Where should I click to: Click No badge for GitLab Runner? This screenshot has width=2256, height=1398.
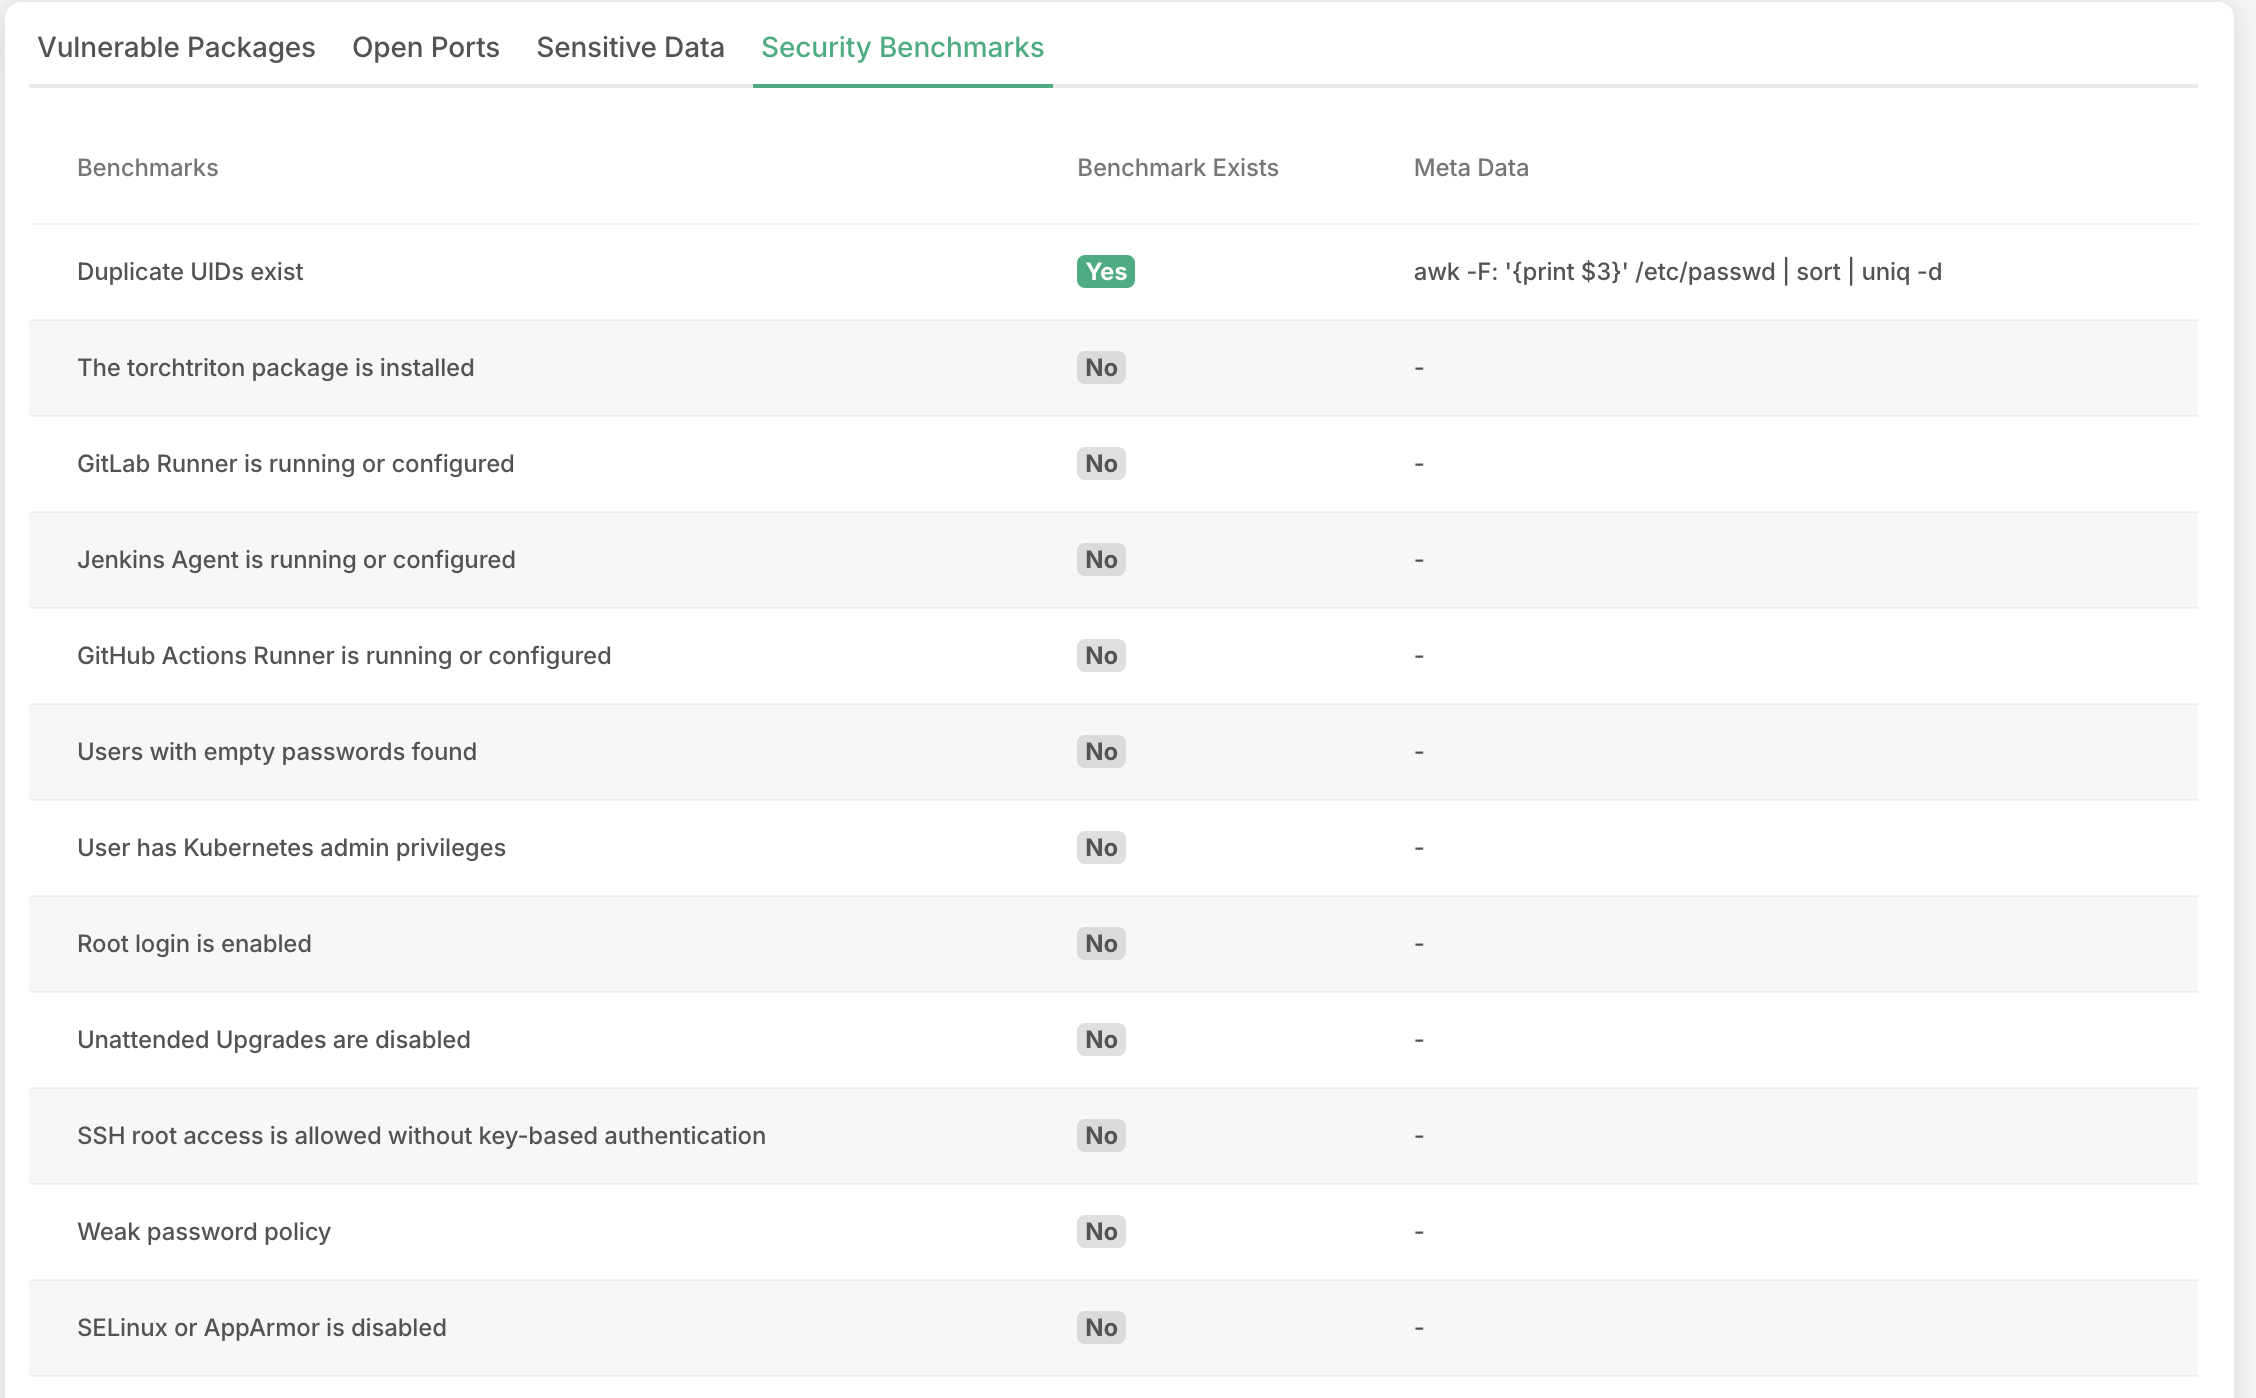point(1101,464)
